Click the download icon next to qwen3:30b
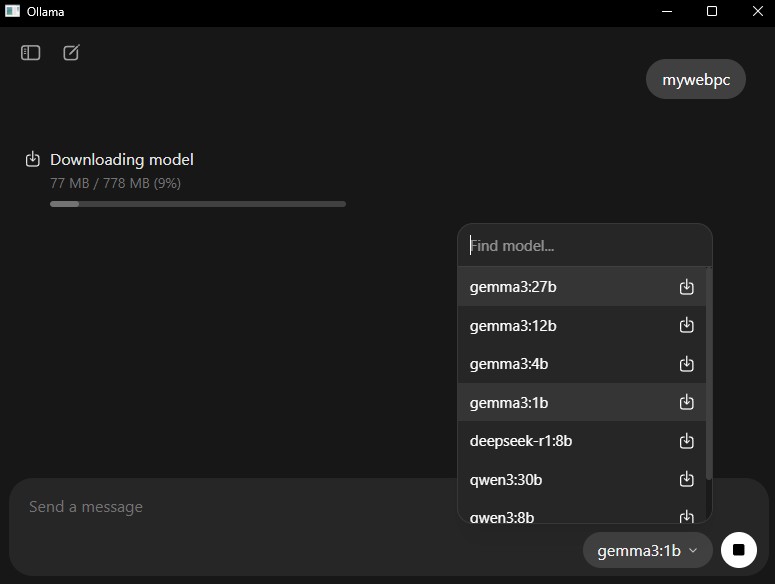Image resolution: width=775 pixels, height=584 pixels. click(x=686, y=479)
